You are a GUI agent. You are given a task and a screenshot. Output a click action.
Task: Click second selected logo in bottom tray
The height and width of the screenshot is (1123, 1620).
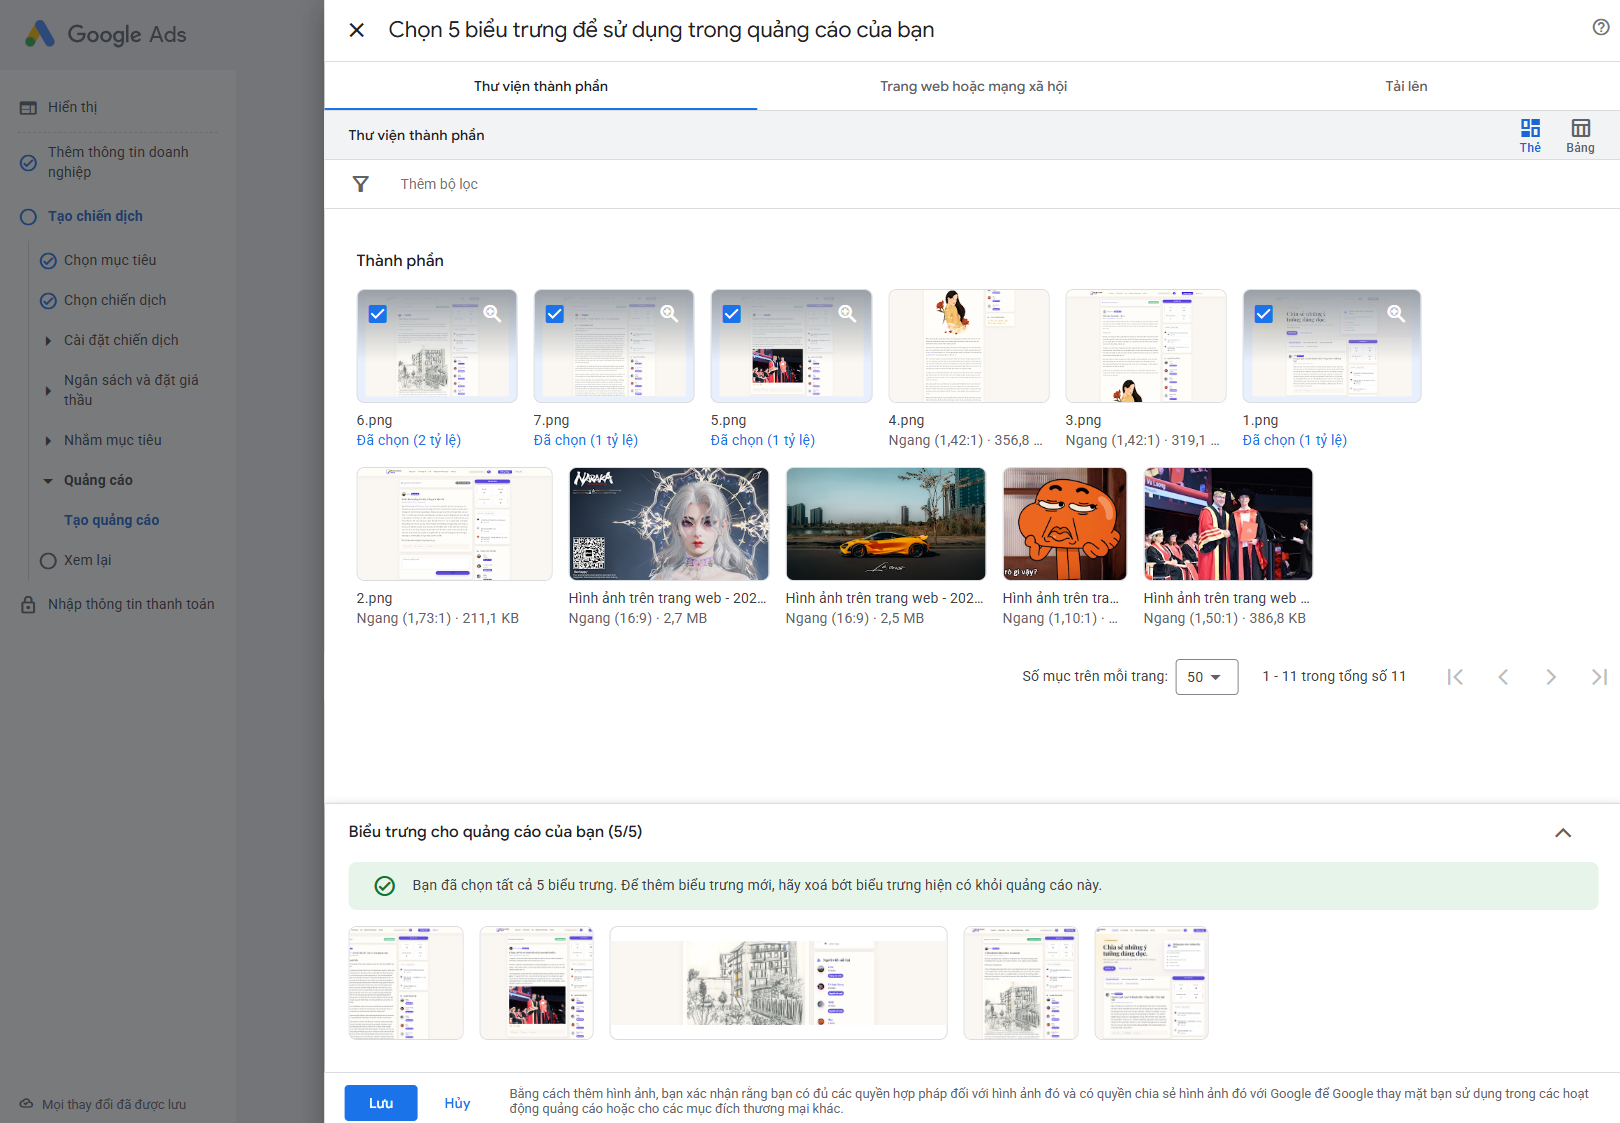click(x=537, y=983)
